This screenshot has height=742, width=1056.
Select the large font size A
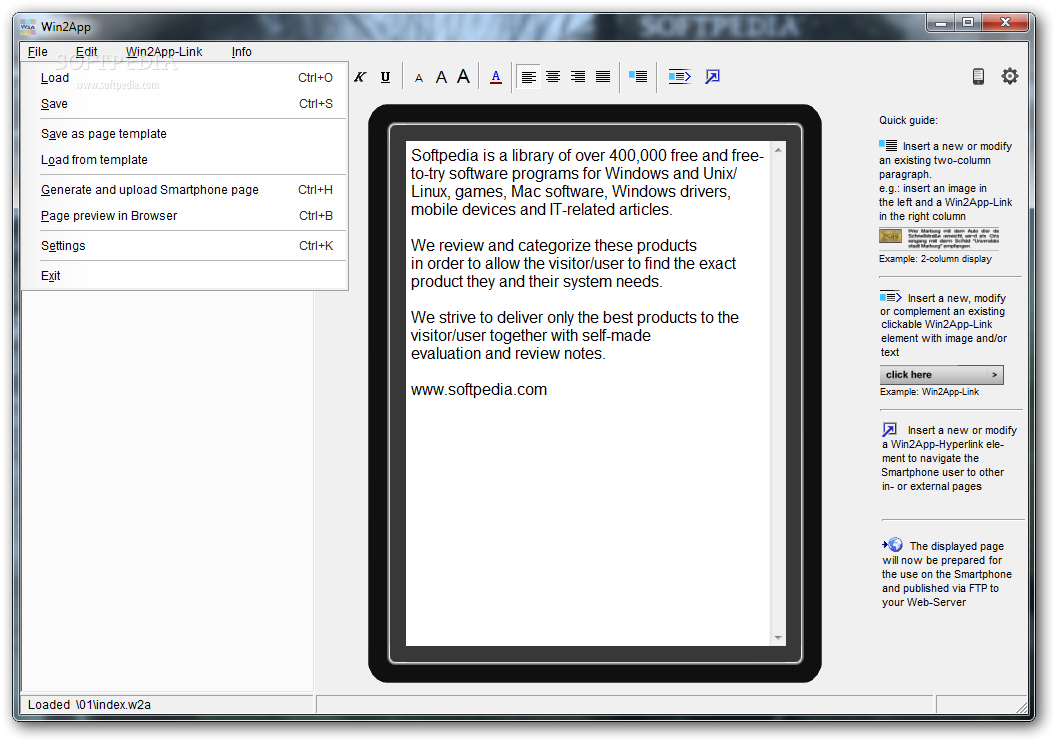(x=463, y=77)
